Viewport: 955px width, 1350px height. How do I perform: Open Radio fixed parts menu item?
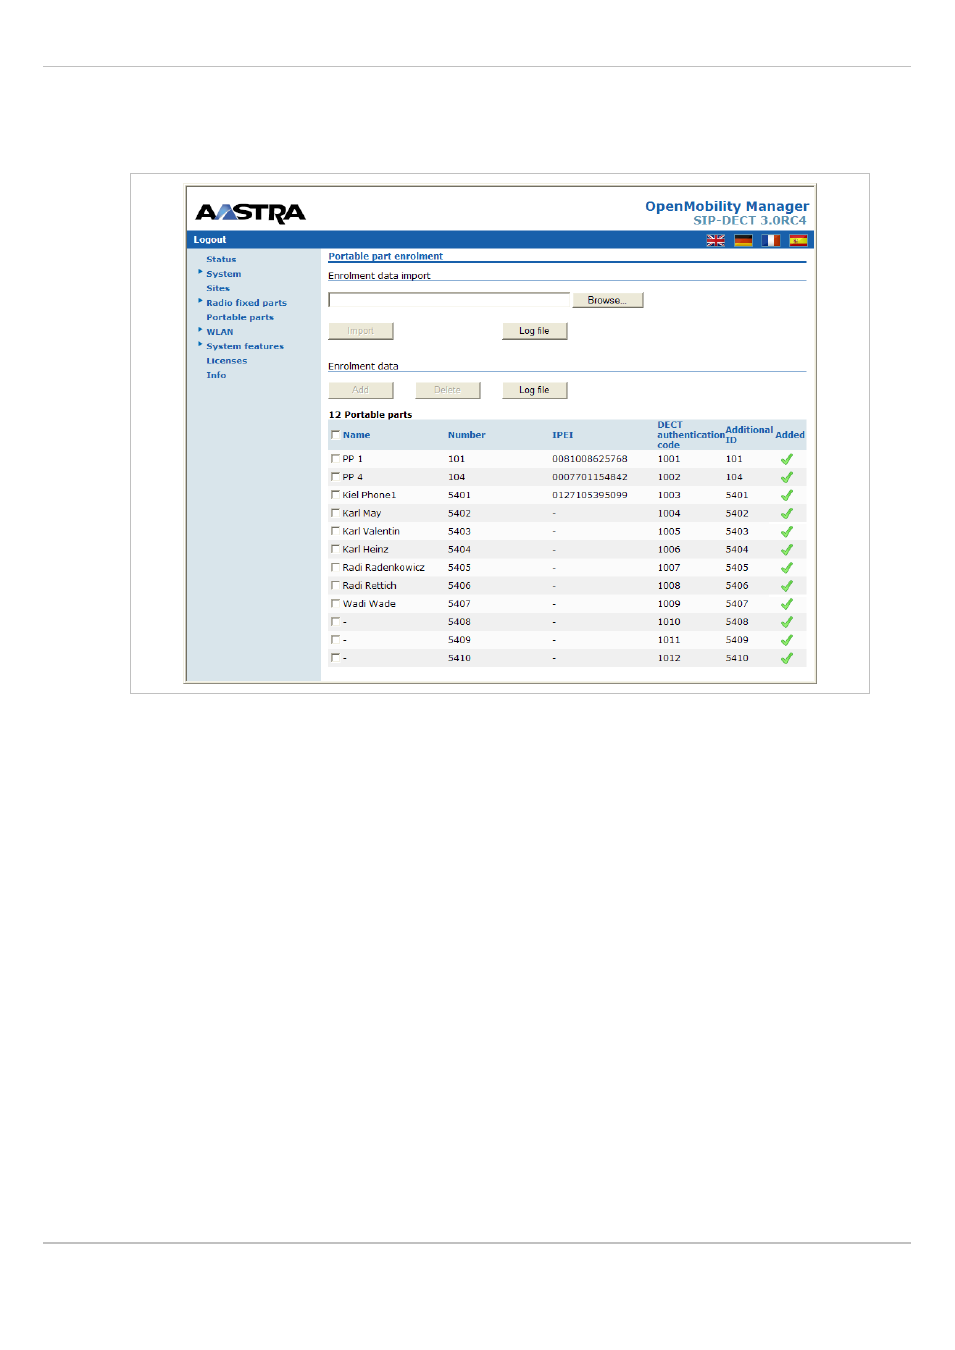point(246,303)
